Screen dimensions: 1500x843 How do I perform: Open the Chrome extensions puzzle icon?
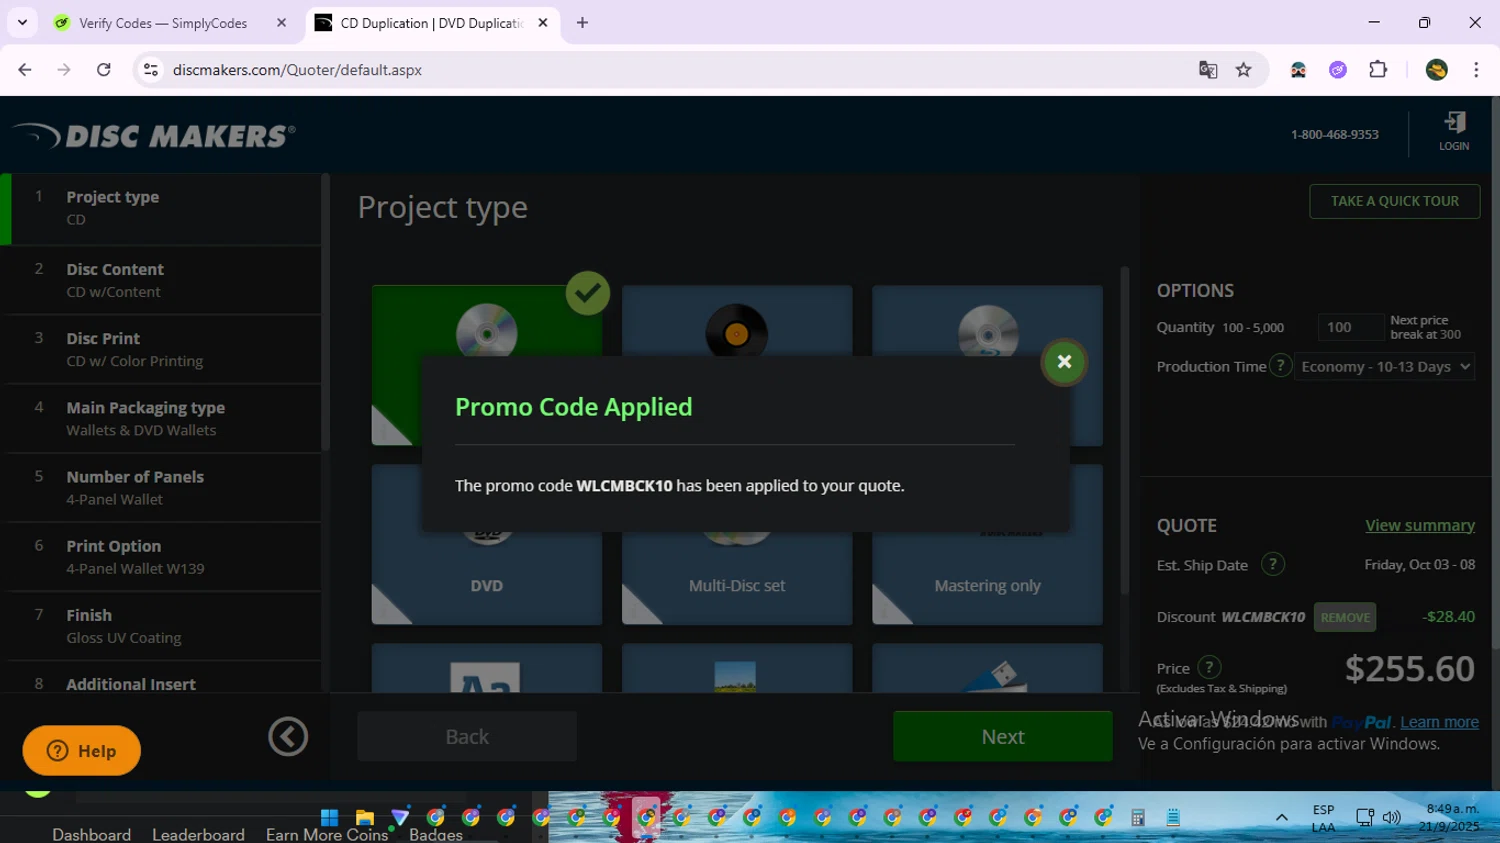coord(1378,70)
